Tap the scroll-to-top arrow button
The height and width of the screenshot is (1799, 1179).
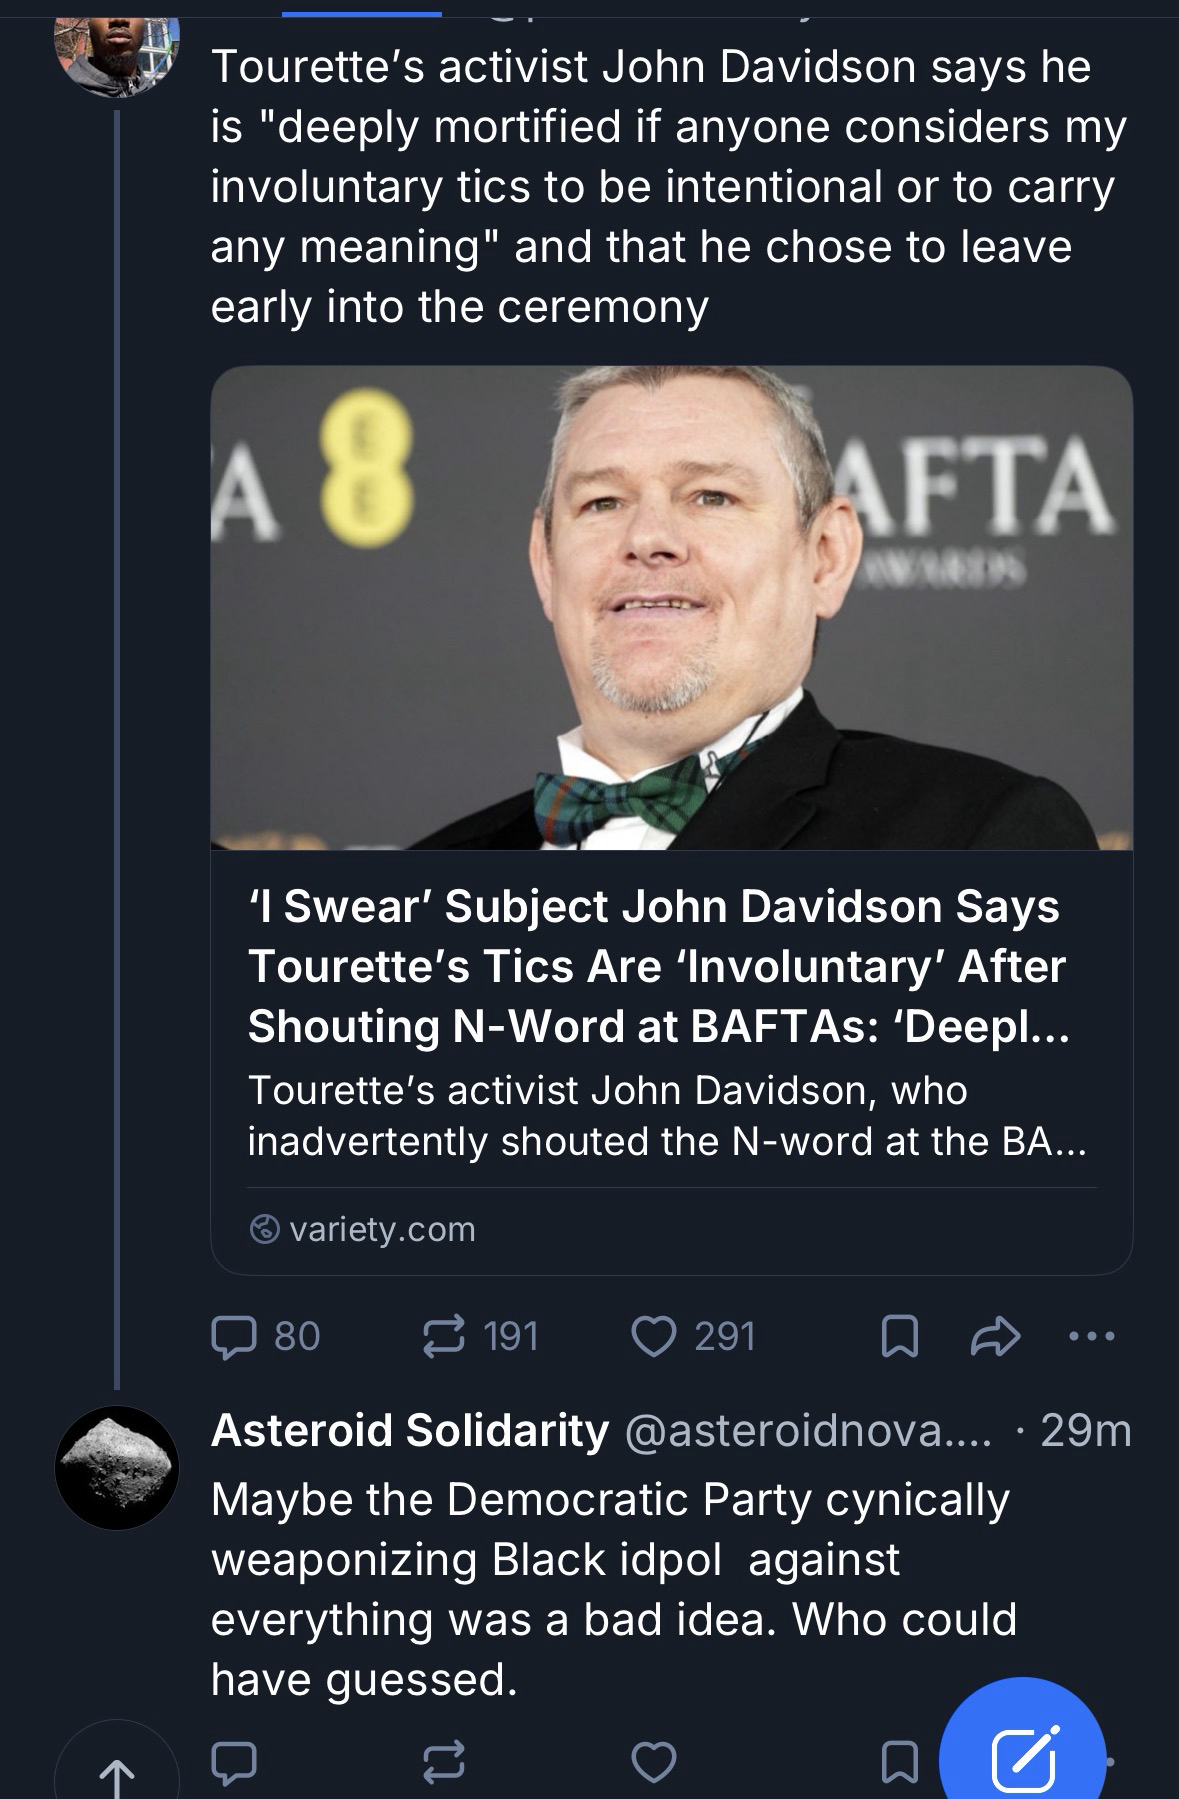point(117,1772)
